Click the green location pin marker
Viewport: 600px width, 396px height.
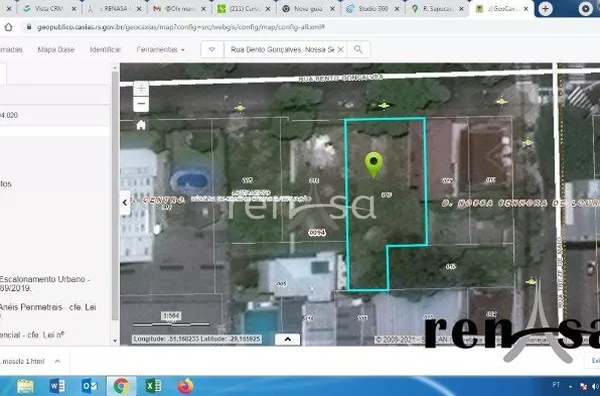click(373, 165)
